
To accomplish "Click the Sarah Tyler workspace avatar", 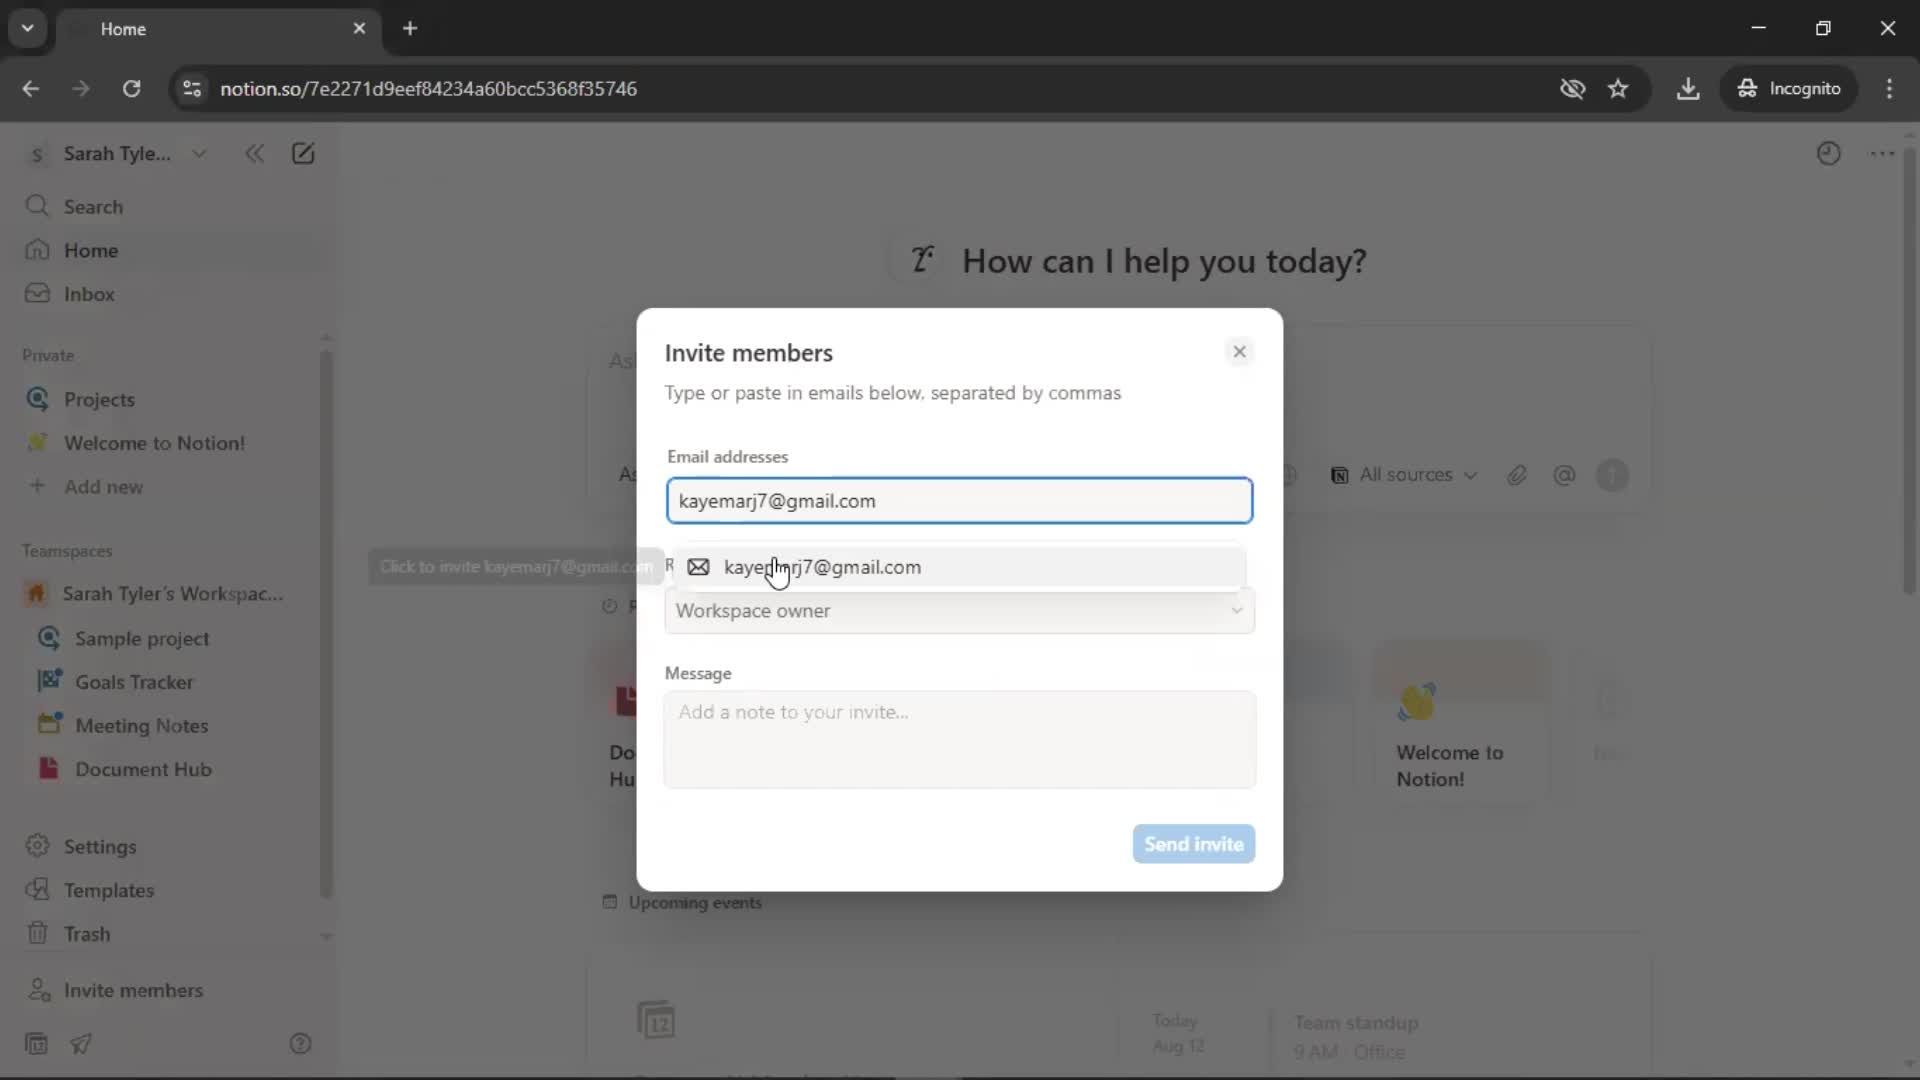I will (x=37, y=154).
